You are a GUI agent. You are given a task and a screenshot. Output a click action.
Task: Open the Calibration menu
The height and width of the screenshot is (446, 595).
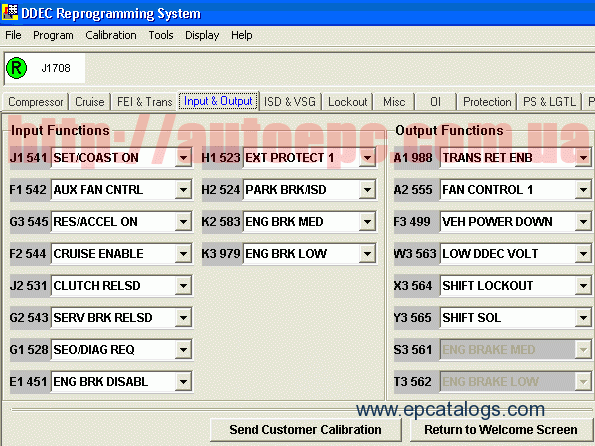coord(111,35)
